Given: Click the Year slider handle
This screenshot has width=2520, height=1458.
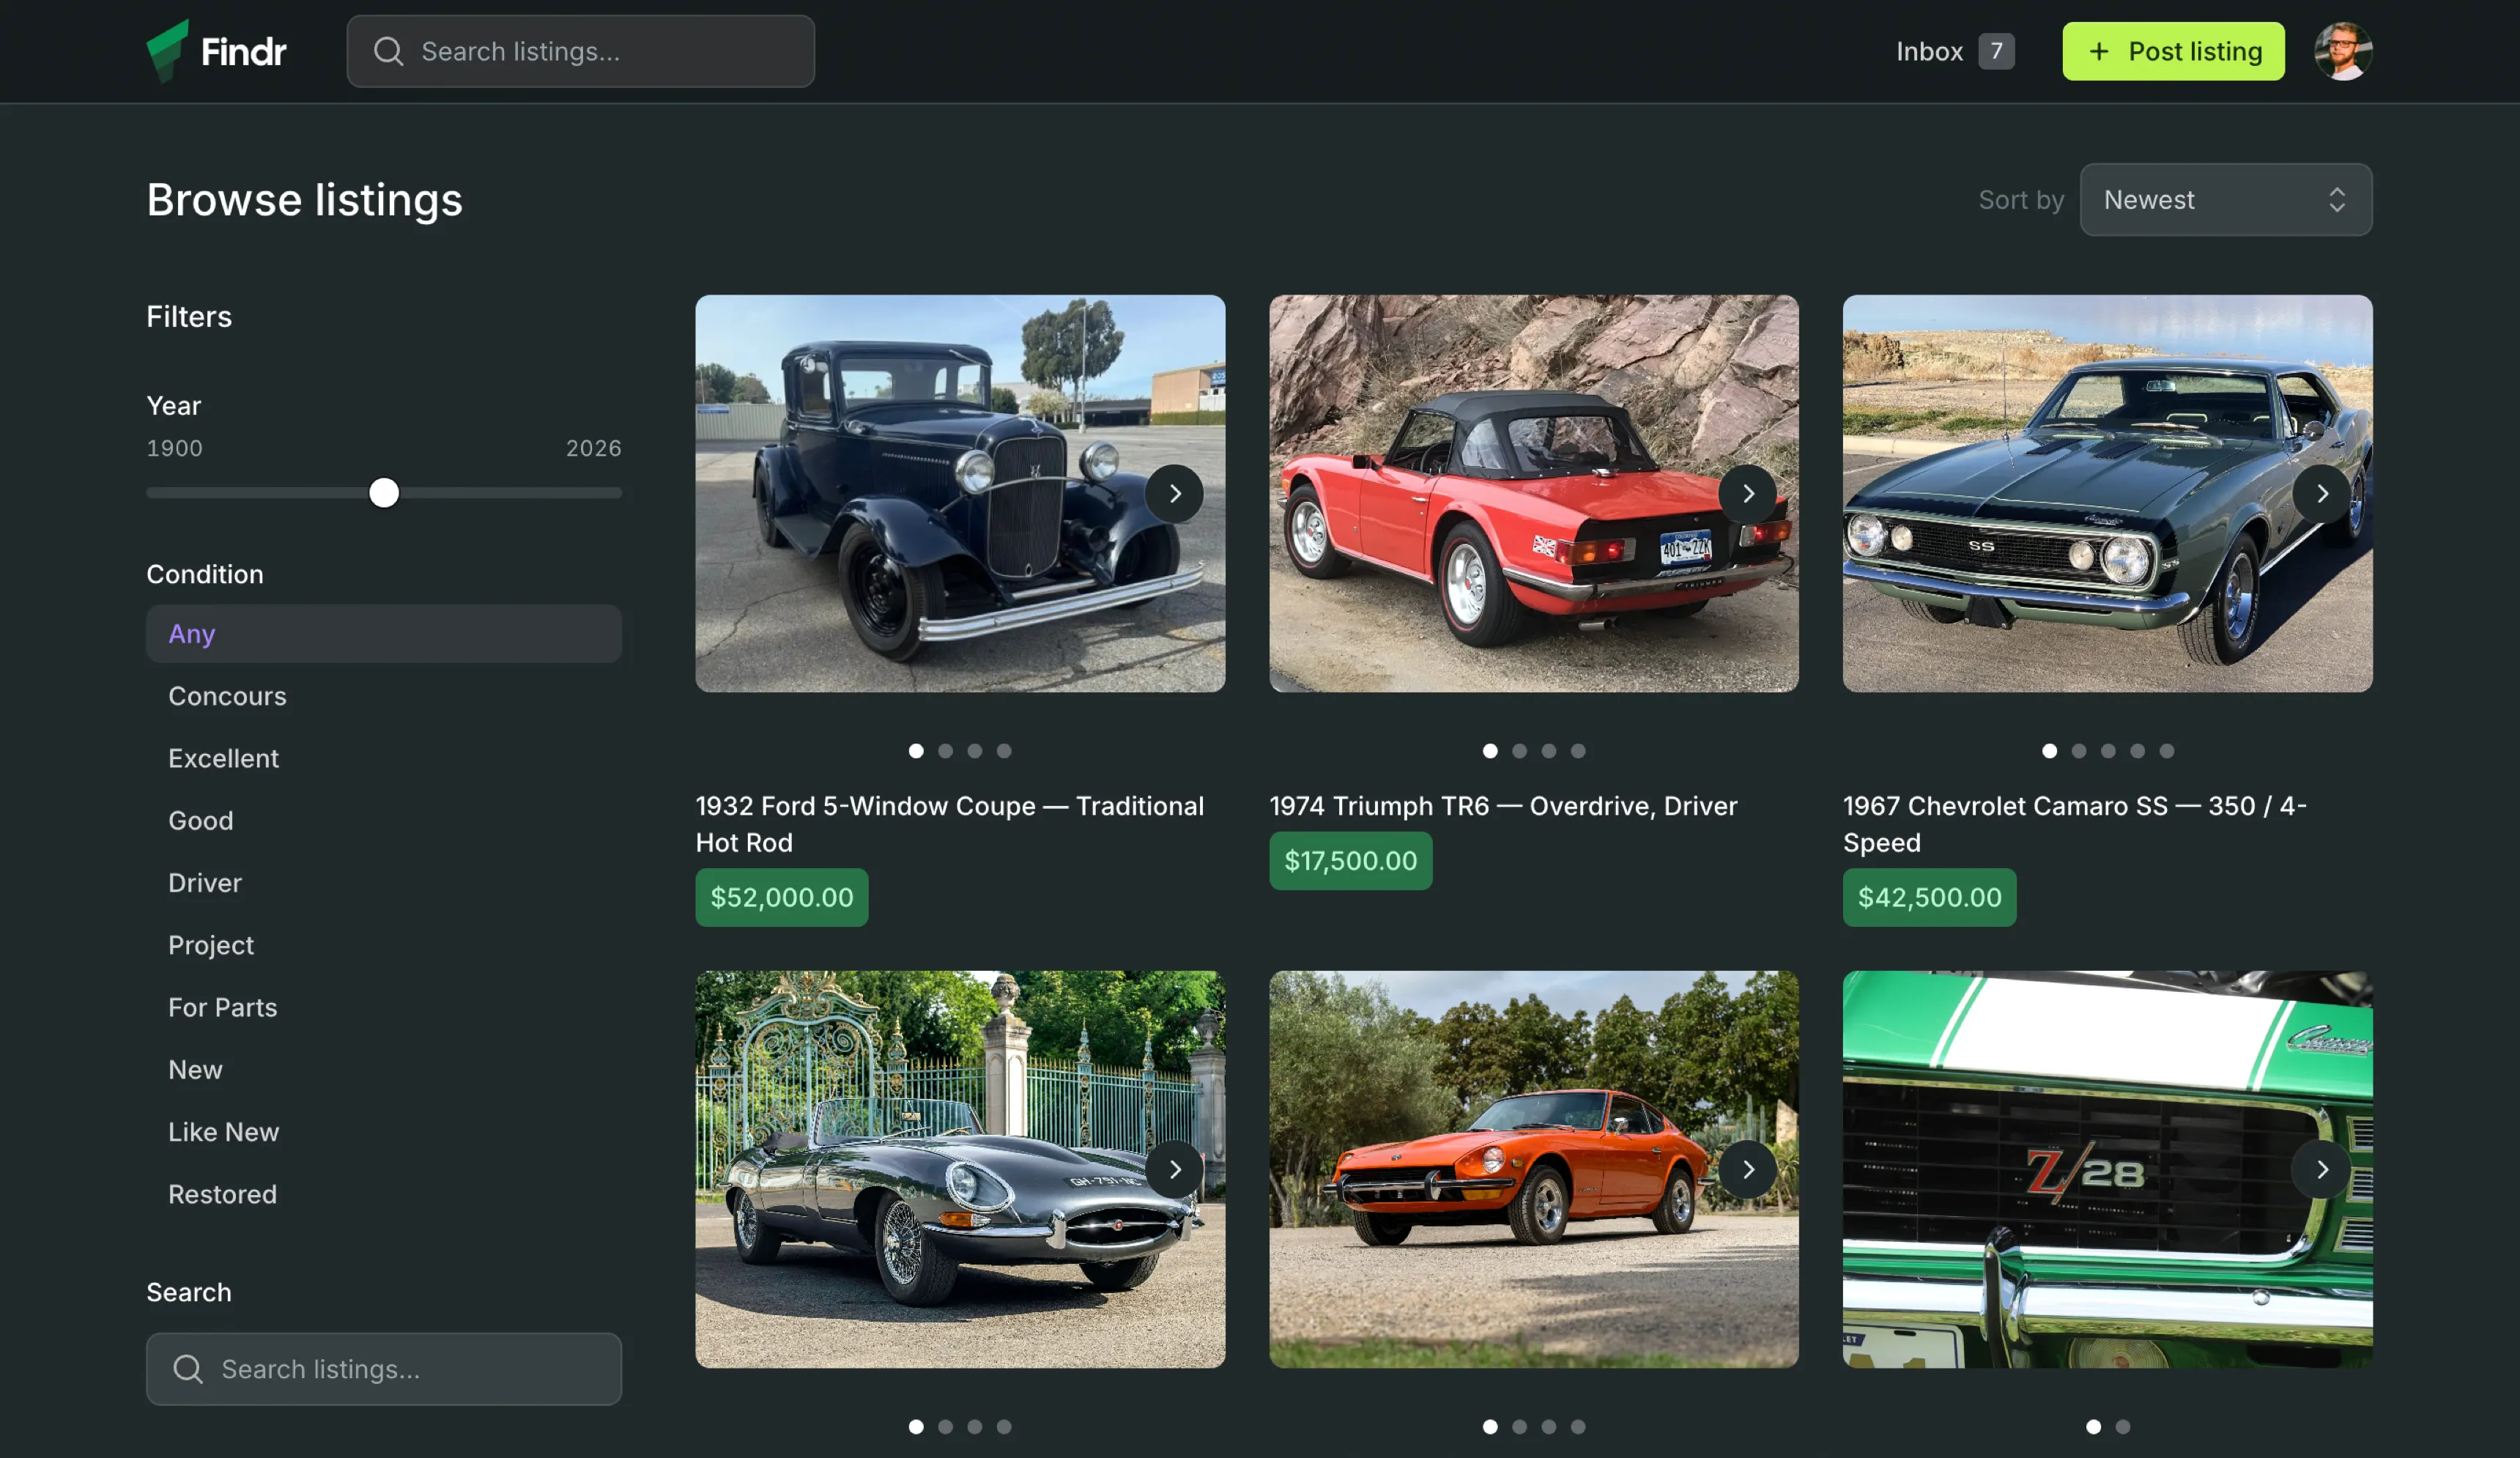Looking at the screenshot, I should point(384,493).
